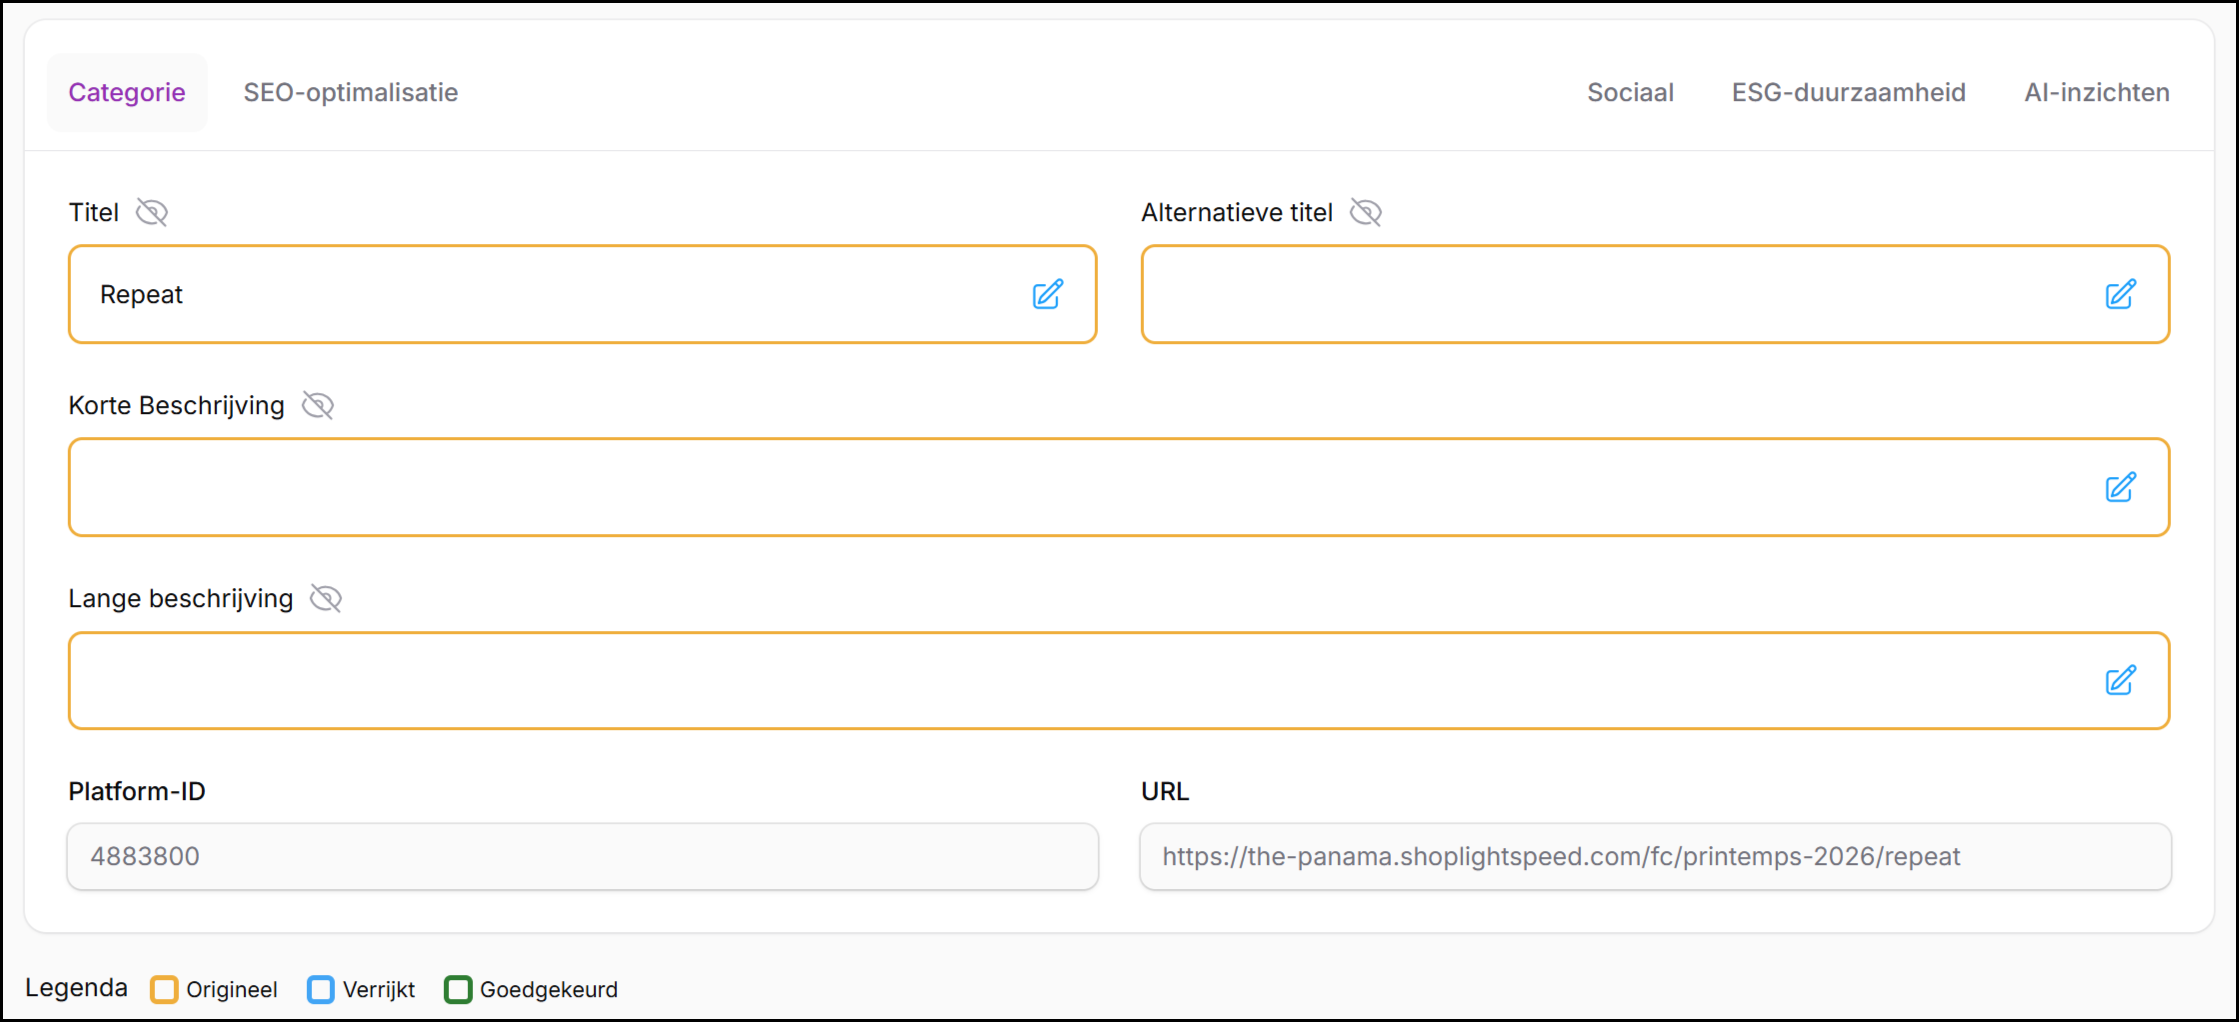2239x1022 pixels.
Task: Click the green Goedgekeurd legend swatch
Action: click(458, 989)
